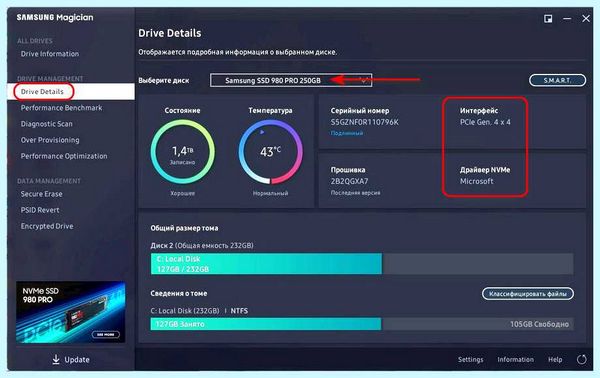Viewport: 600px width, 378px height.
Task: Click the Update download icon
Action: point(56,359)
